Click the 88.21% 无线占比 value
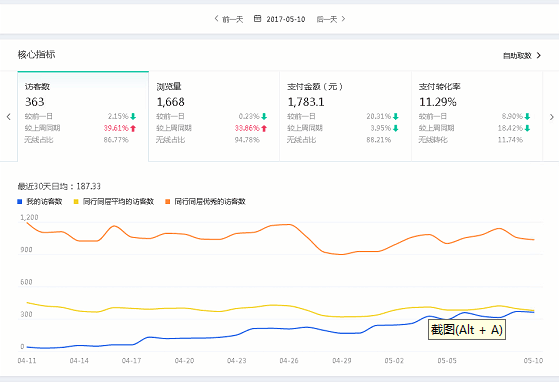Image resolution: width=559 pixels, height=382 pixels. (379, 140)
